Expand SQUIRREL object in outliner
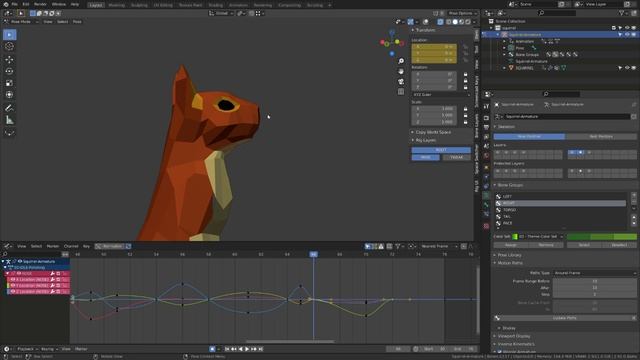This screenshot has height=360, width=640. point(504,68)
